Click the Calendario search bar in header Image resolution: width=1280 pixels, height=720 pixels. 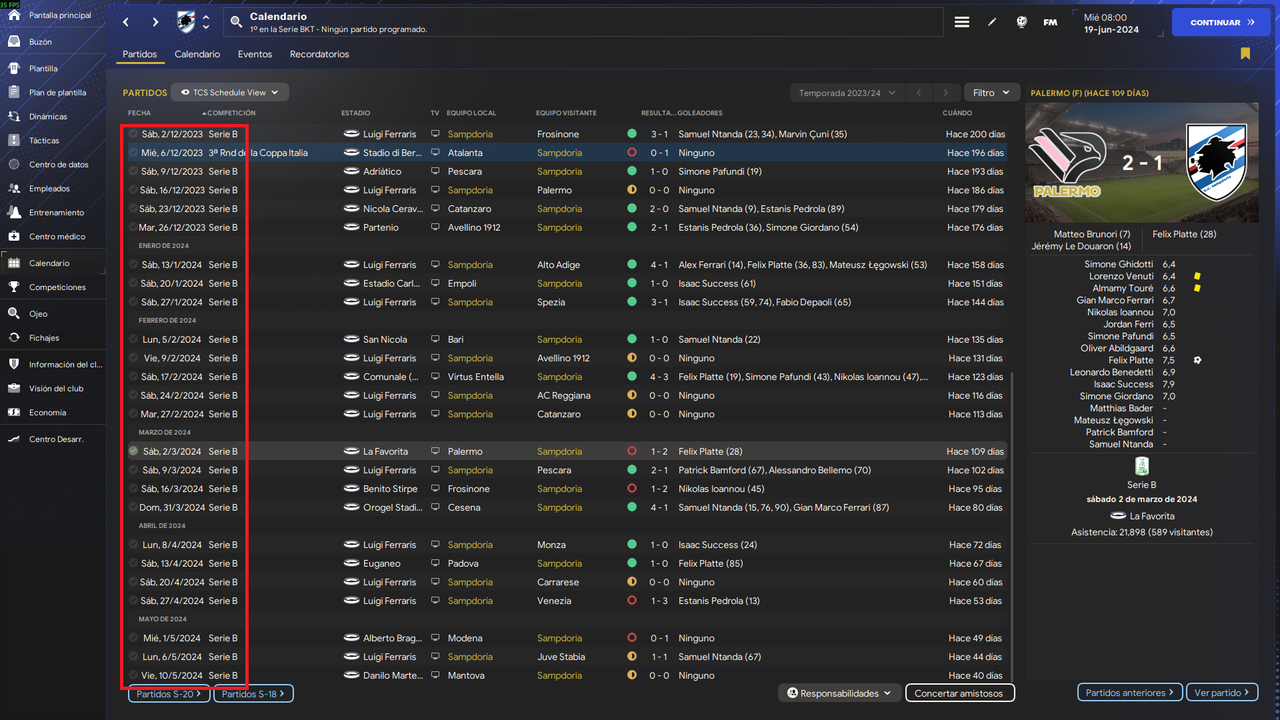tap(583, 22)
